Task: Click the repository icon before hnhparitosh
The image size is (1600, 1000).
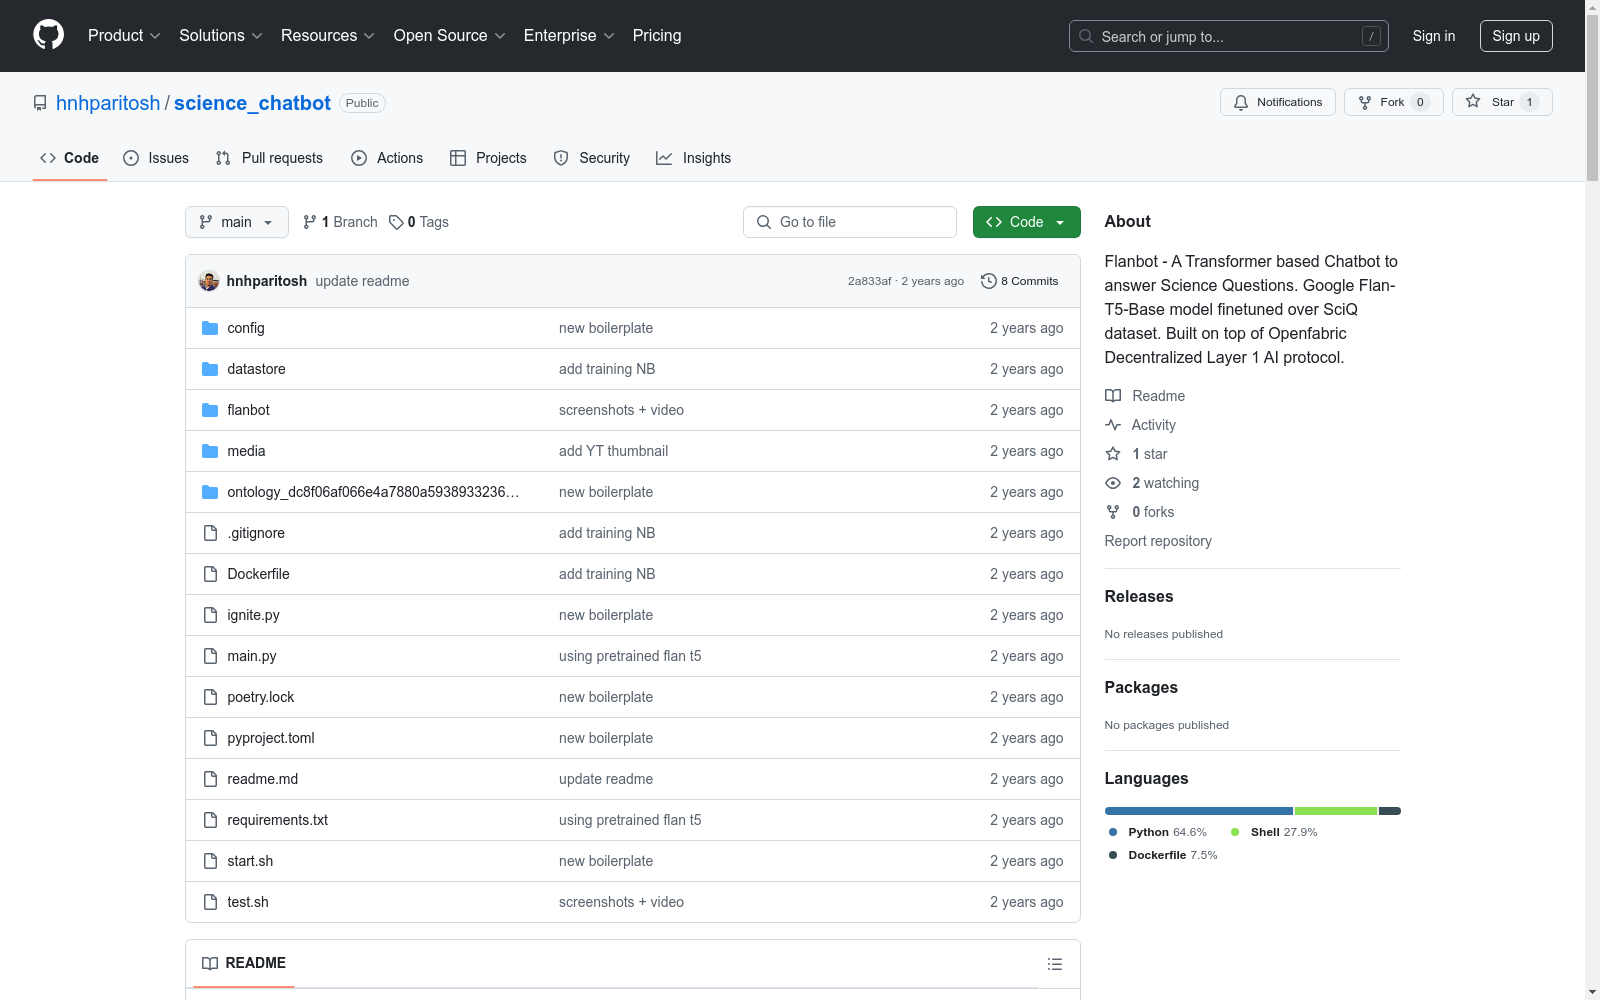Action: click(40, 103)
